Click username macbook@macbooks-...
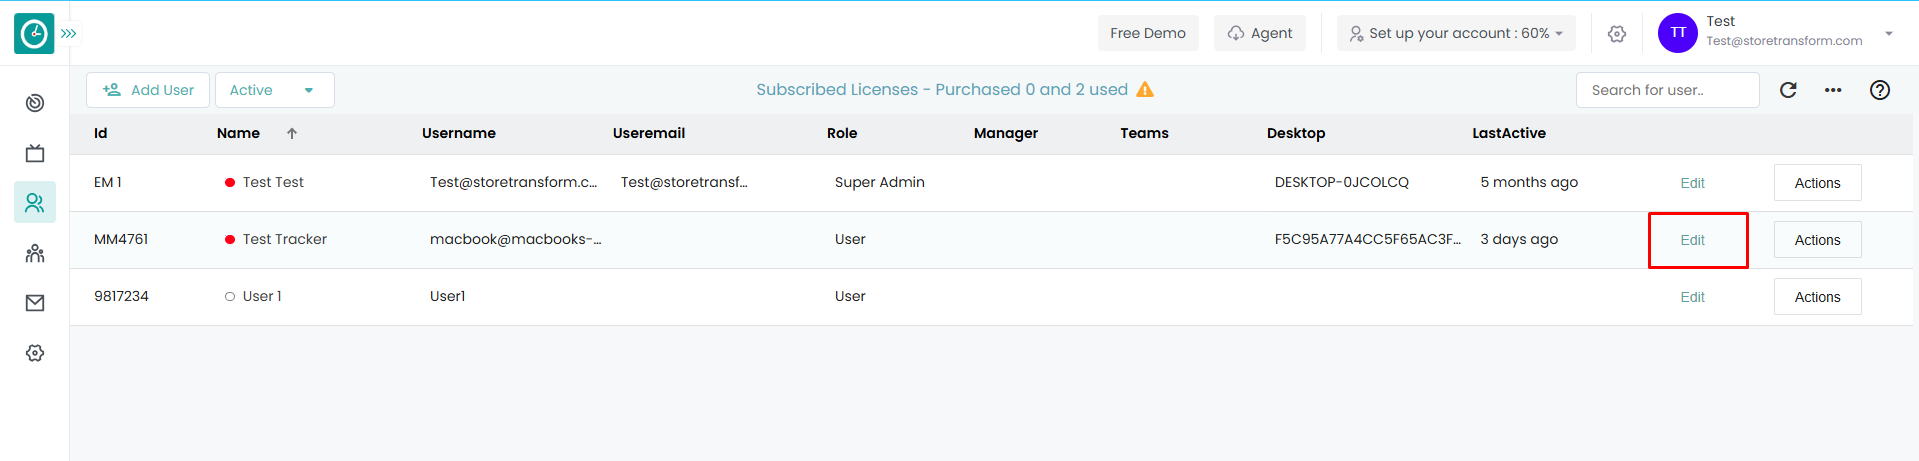Viewport: 1919px width, 461px height. (516, 239)
